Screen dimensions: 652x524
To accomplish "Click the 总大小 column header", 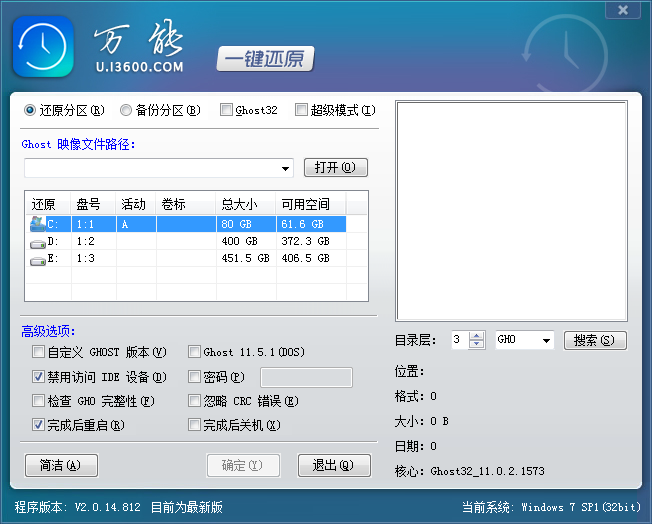I will (245, 204).
